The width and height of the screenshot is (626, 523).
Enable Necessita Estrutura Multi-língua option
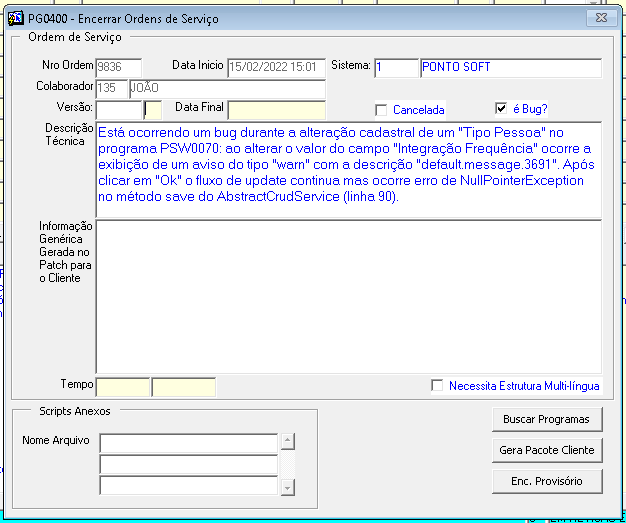pos(437,385)
